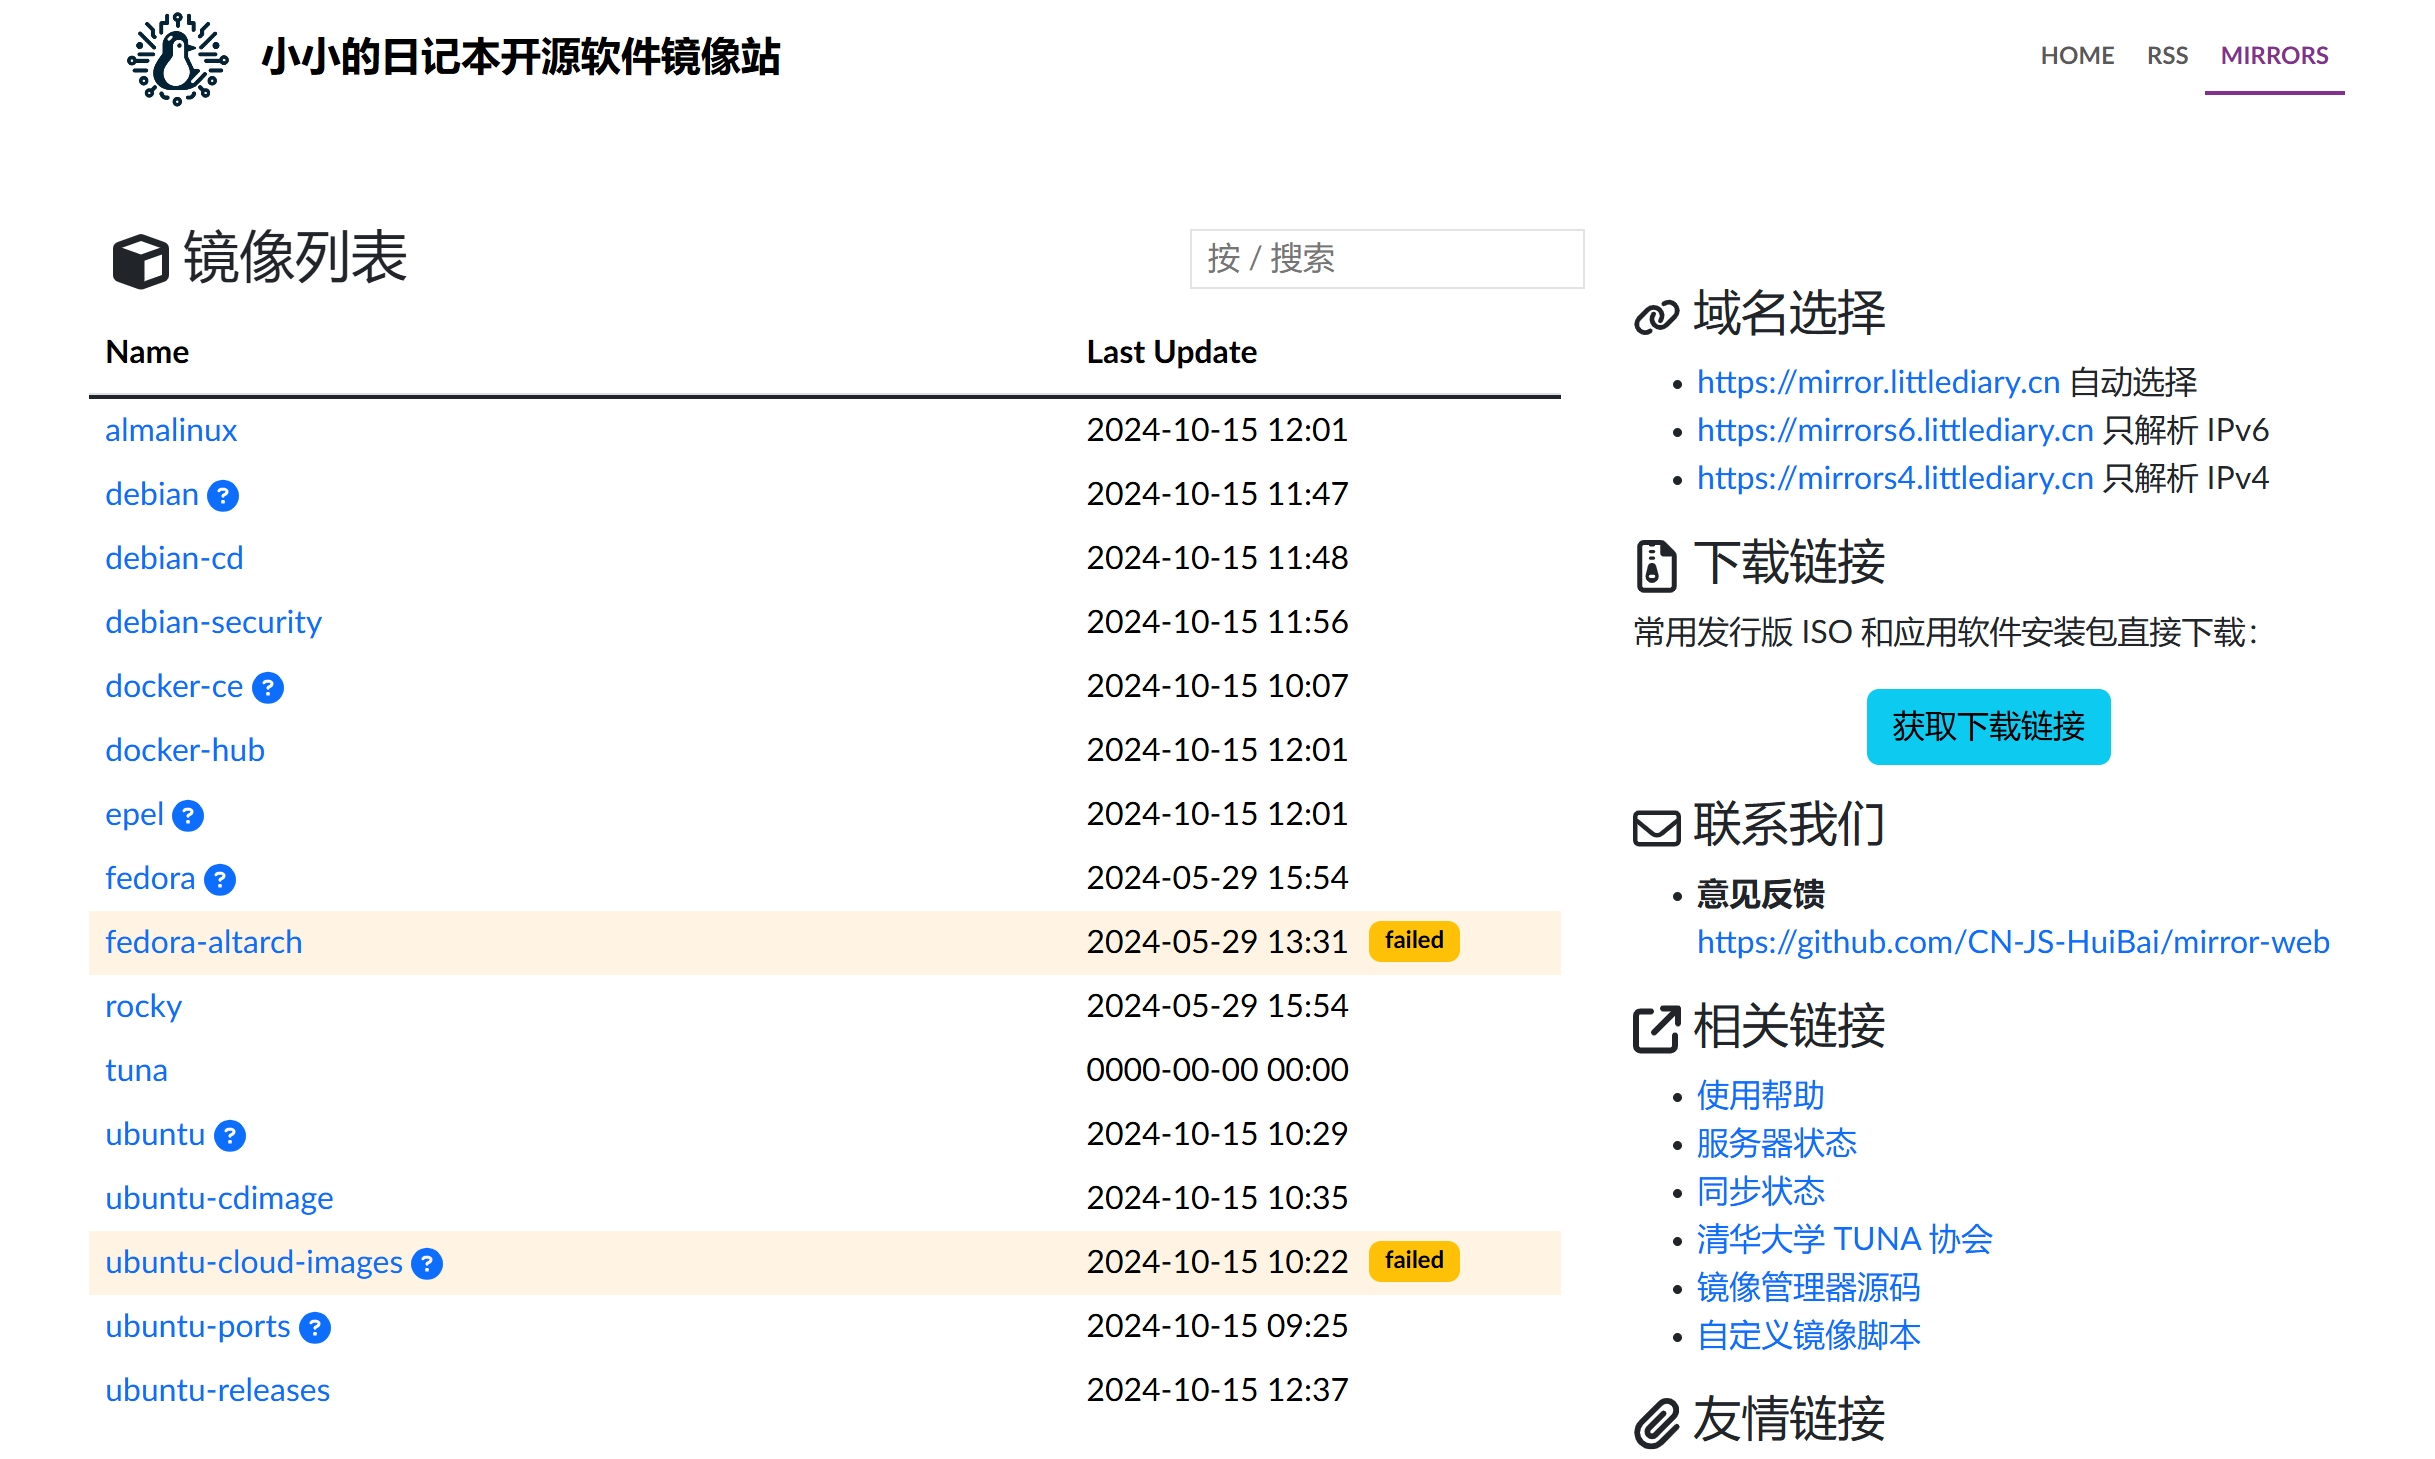Open help icon next to epel
The image size is (2435, 1459).
point(188,815)
